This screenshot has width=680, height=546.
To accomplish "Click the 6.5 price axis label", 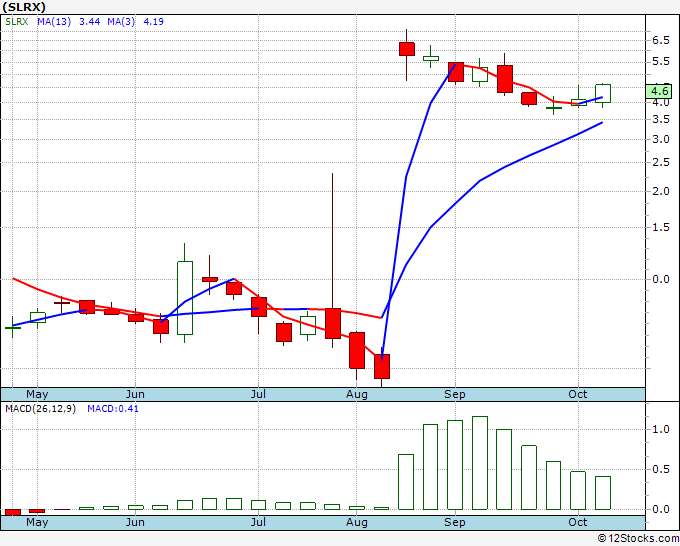I will tap(660, 40).
